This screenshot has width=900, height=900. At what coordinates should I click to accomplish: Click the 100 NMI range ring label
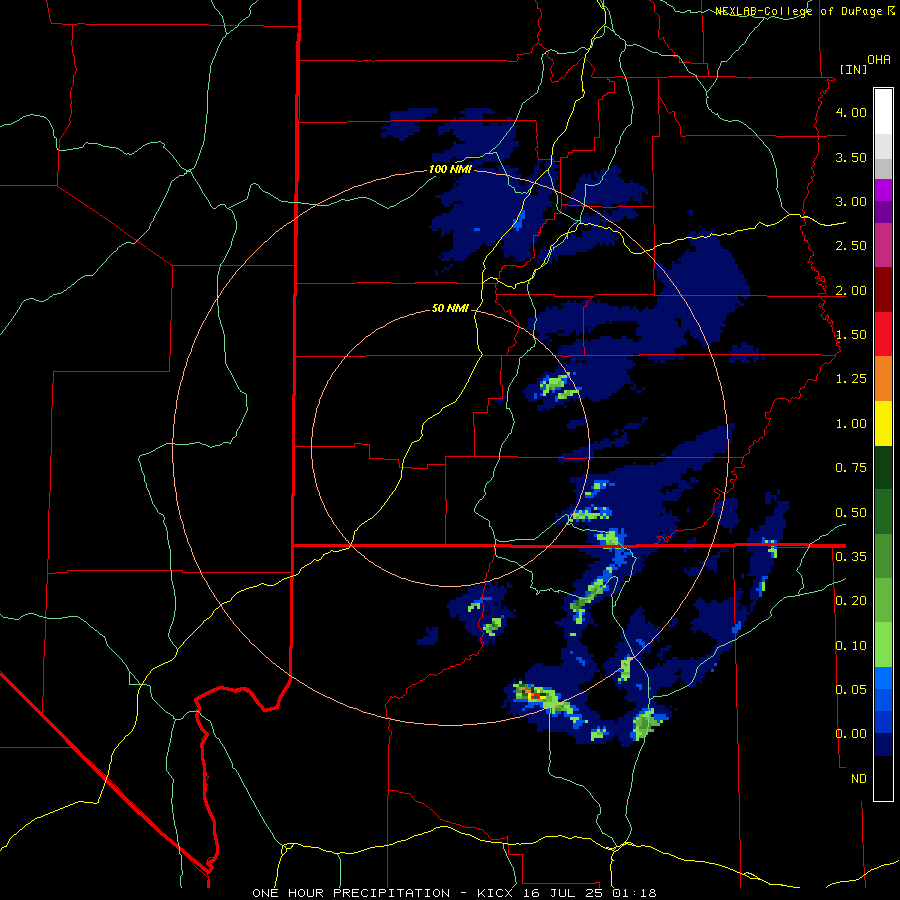[x=450, y=169]
